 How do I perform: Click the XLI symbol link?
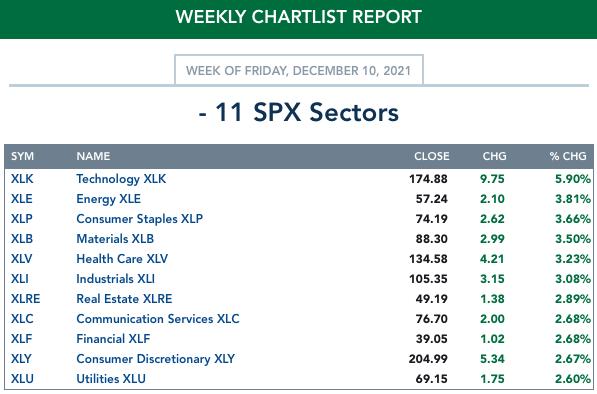tap(20, 279)
